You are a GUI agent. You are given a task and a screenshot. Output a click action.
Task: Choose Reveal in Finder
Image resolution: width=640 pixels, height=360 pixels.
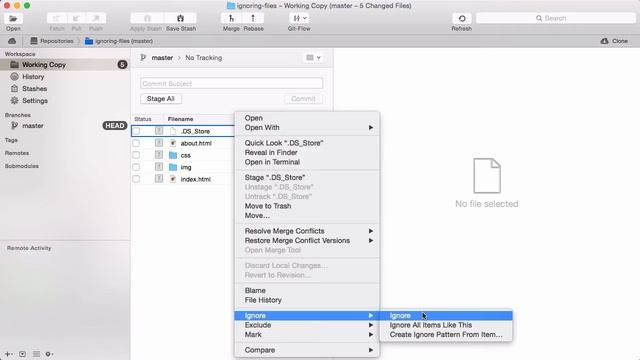[x=307, y=153]
